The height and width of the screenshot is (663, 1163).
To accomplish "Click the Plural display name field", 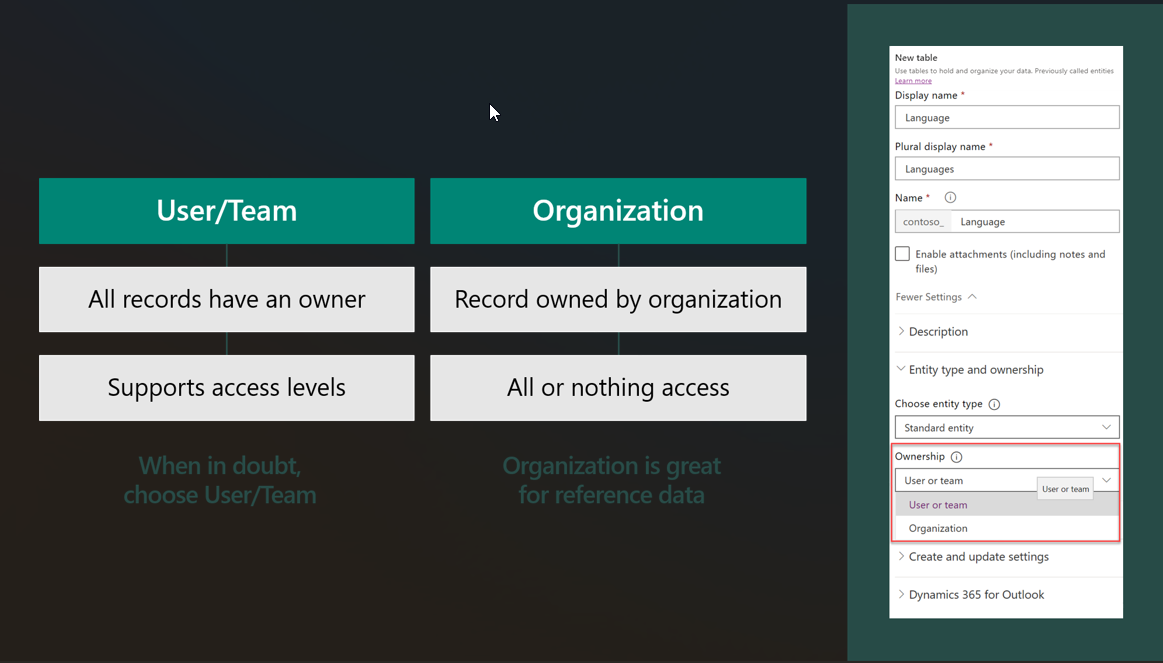I will (x=1006, y=168).
